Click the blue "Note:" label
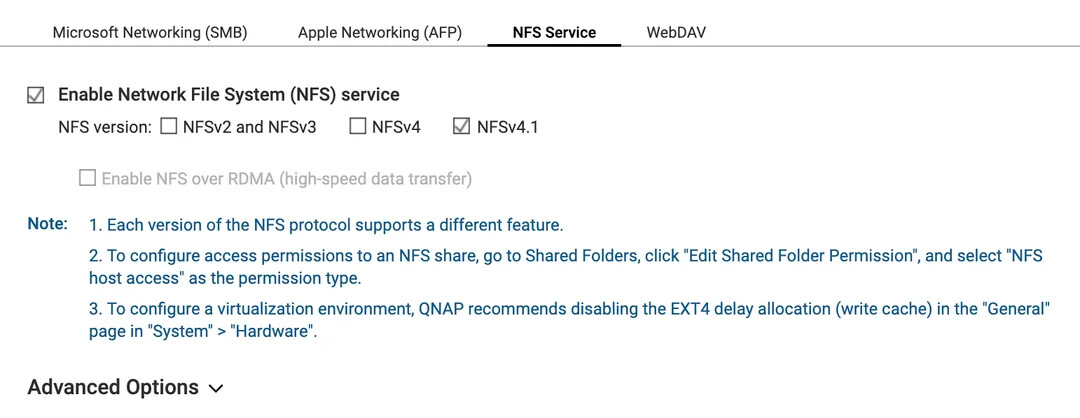The image size is (1080, 418). (x=48, y=223)
